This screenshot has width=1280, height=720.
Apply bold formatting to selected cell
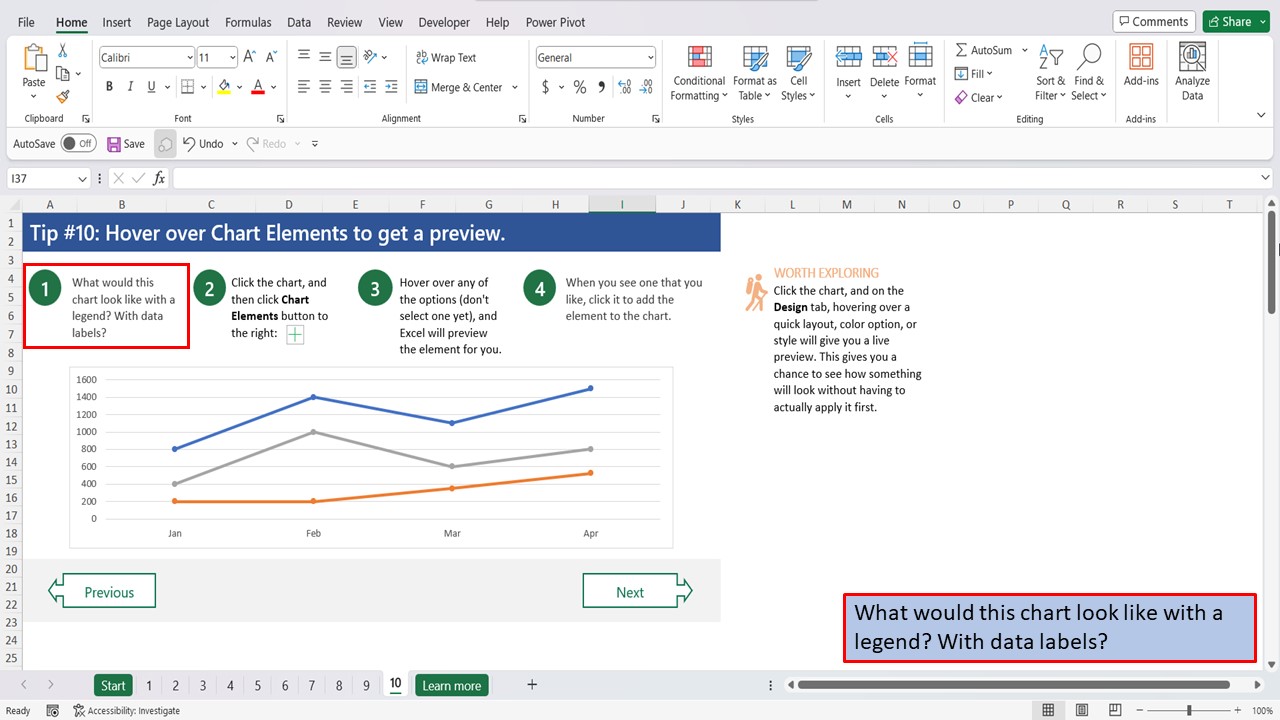pyautogui.click(x=109, y=87)
